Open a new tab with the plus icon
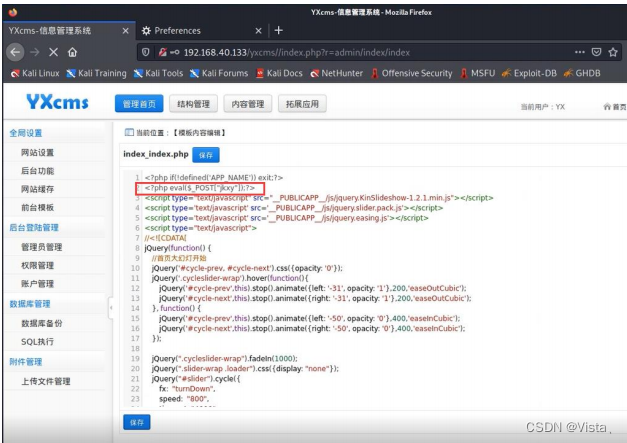Screen dimensions: 627x443 click(279, 30)
